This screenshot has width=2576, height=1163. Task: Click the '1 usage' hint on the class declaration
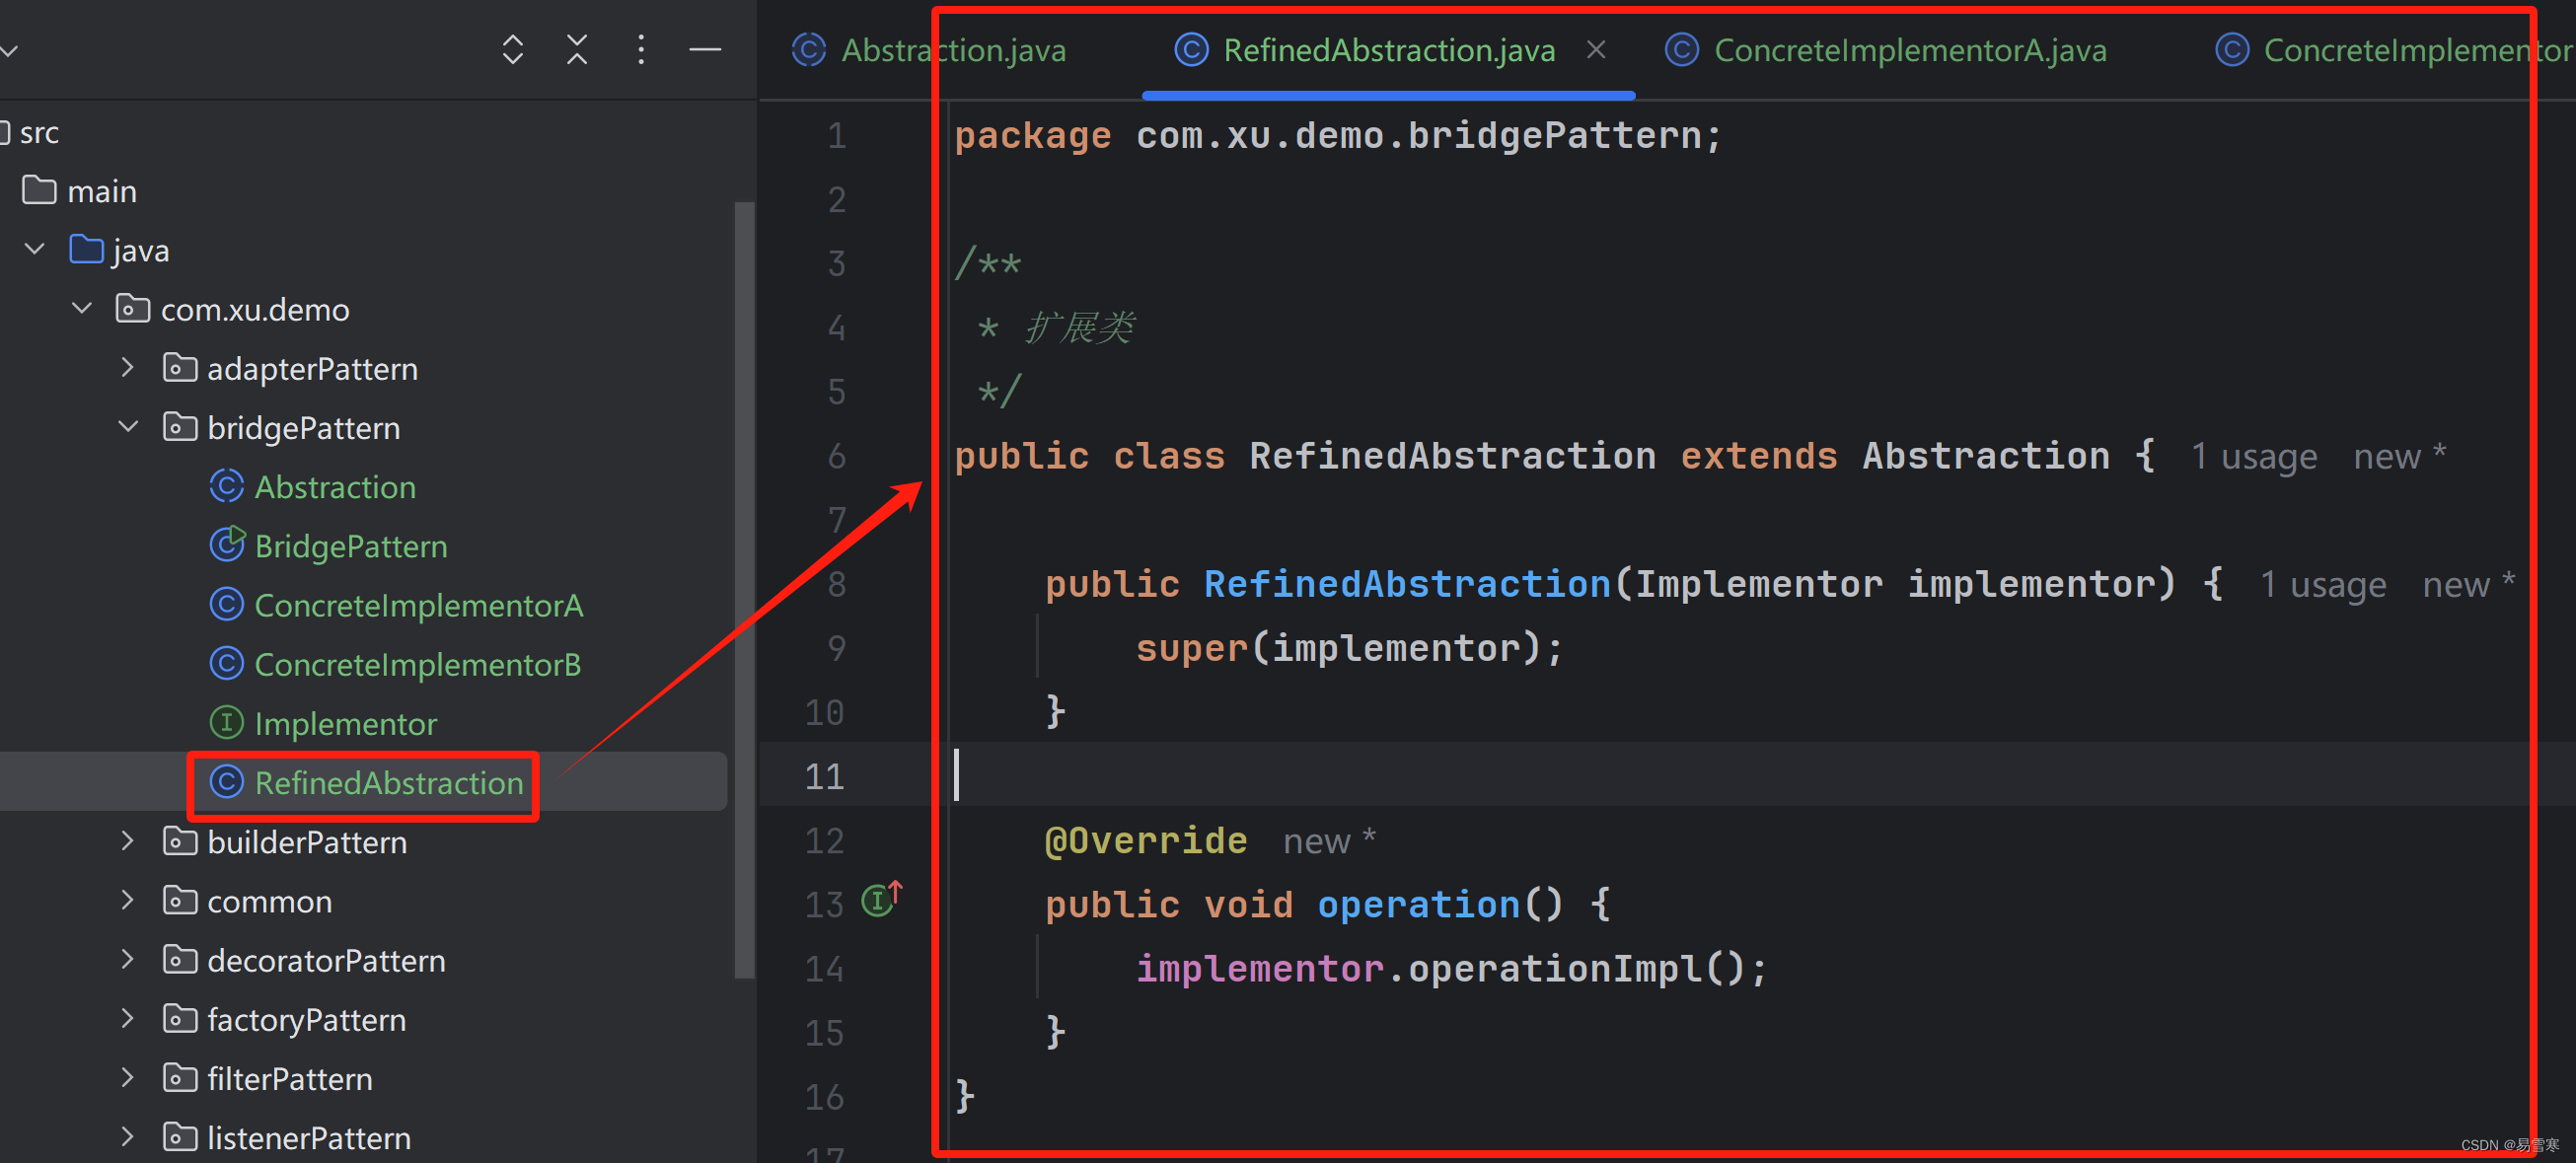pyautogui.click(x=2253, y=457)
